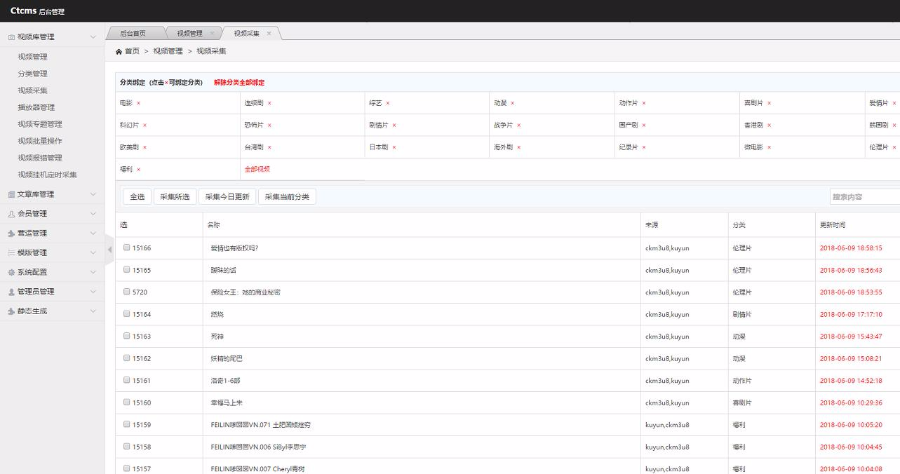Click the red x beside 微电影 category

pos(769,147)
